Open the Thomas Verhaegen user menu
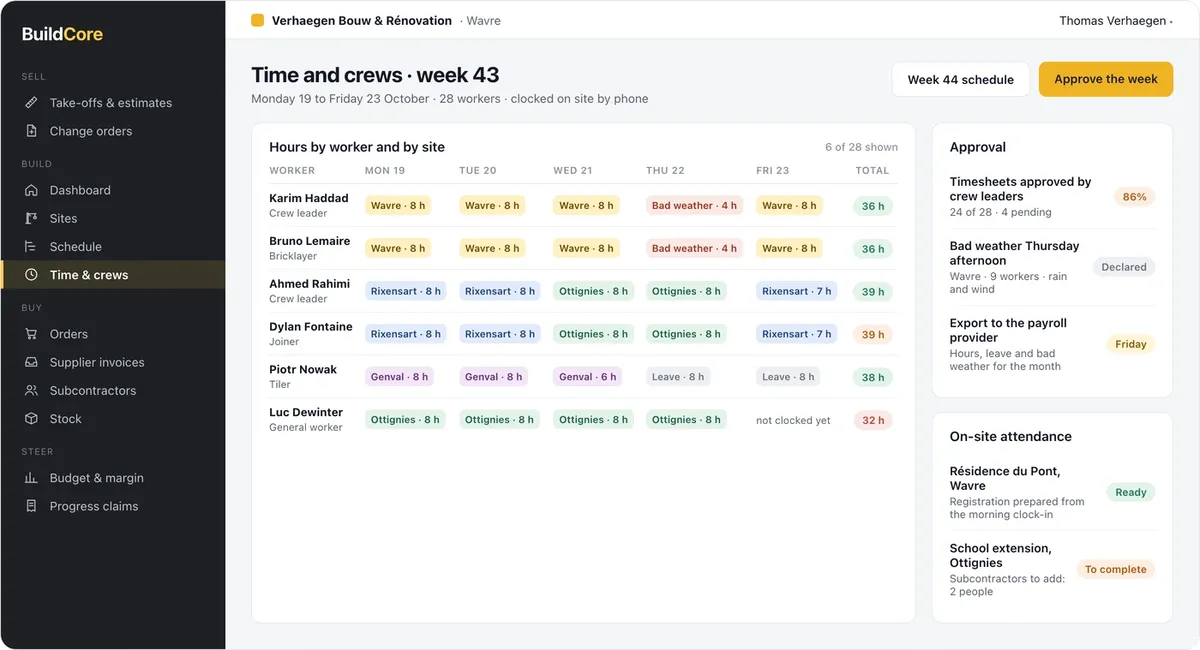 (x=1116, y=21)
